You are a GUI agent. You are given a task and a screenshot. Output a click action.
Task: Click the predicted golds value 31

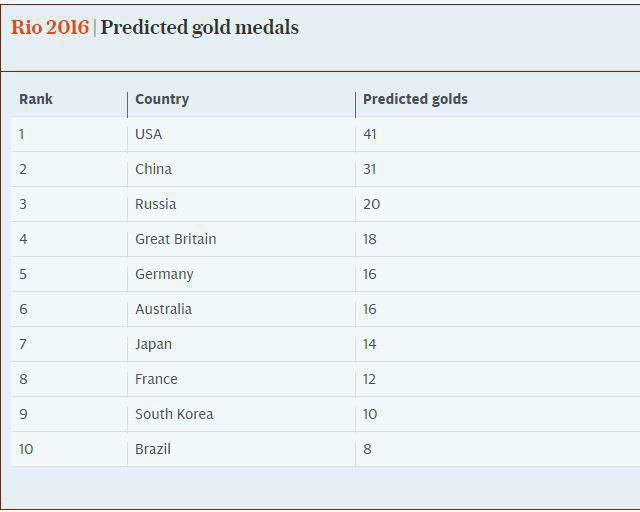[370, 169]
